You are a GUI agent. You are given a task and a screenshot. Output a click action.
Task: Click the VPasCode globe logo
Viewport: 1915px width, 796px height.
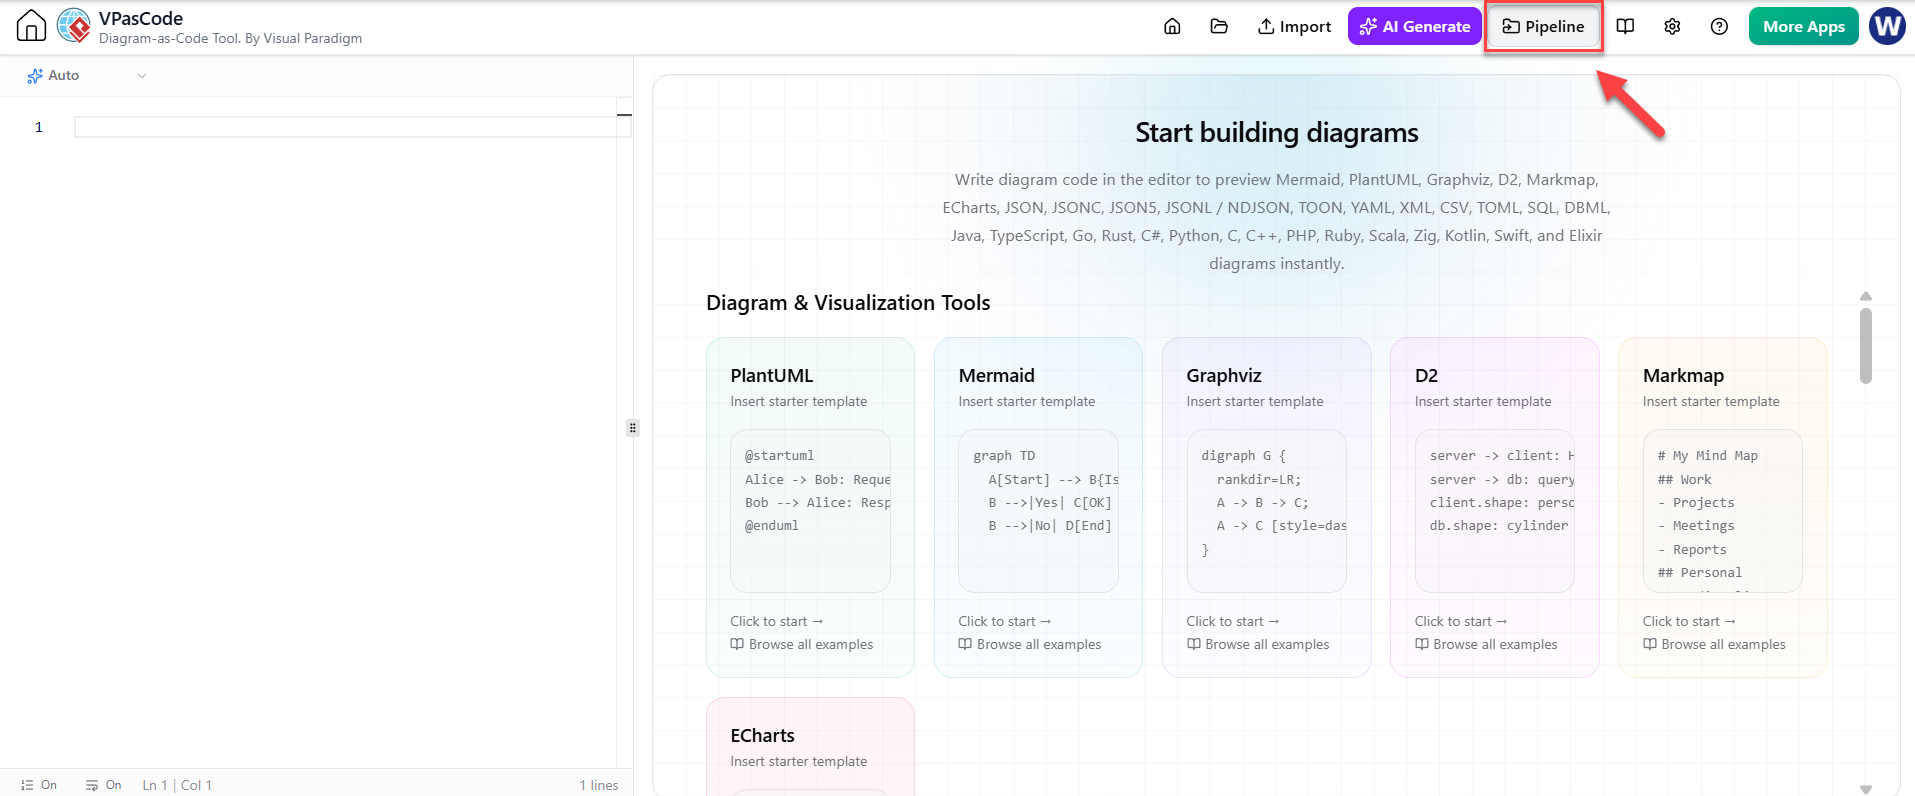pos(74,26)
